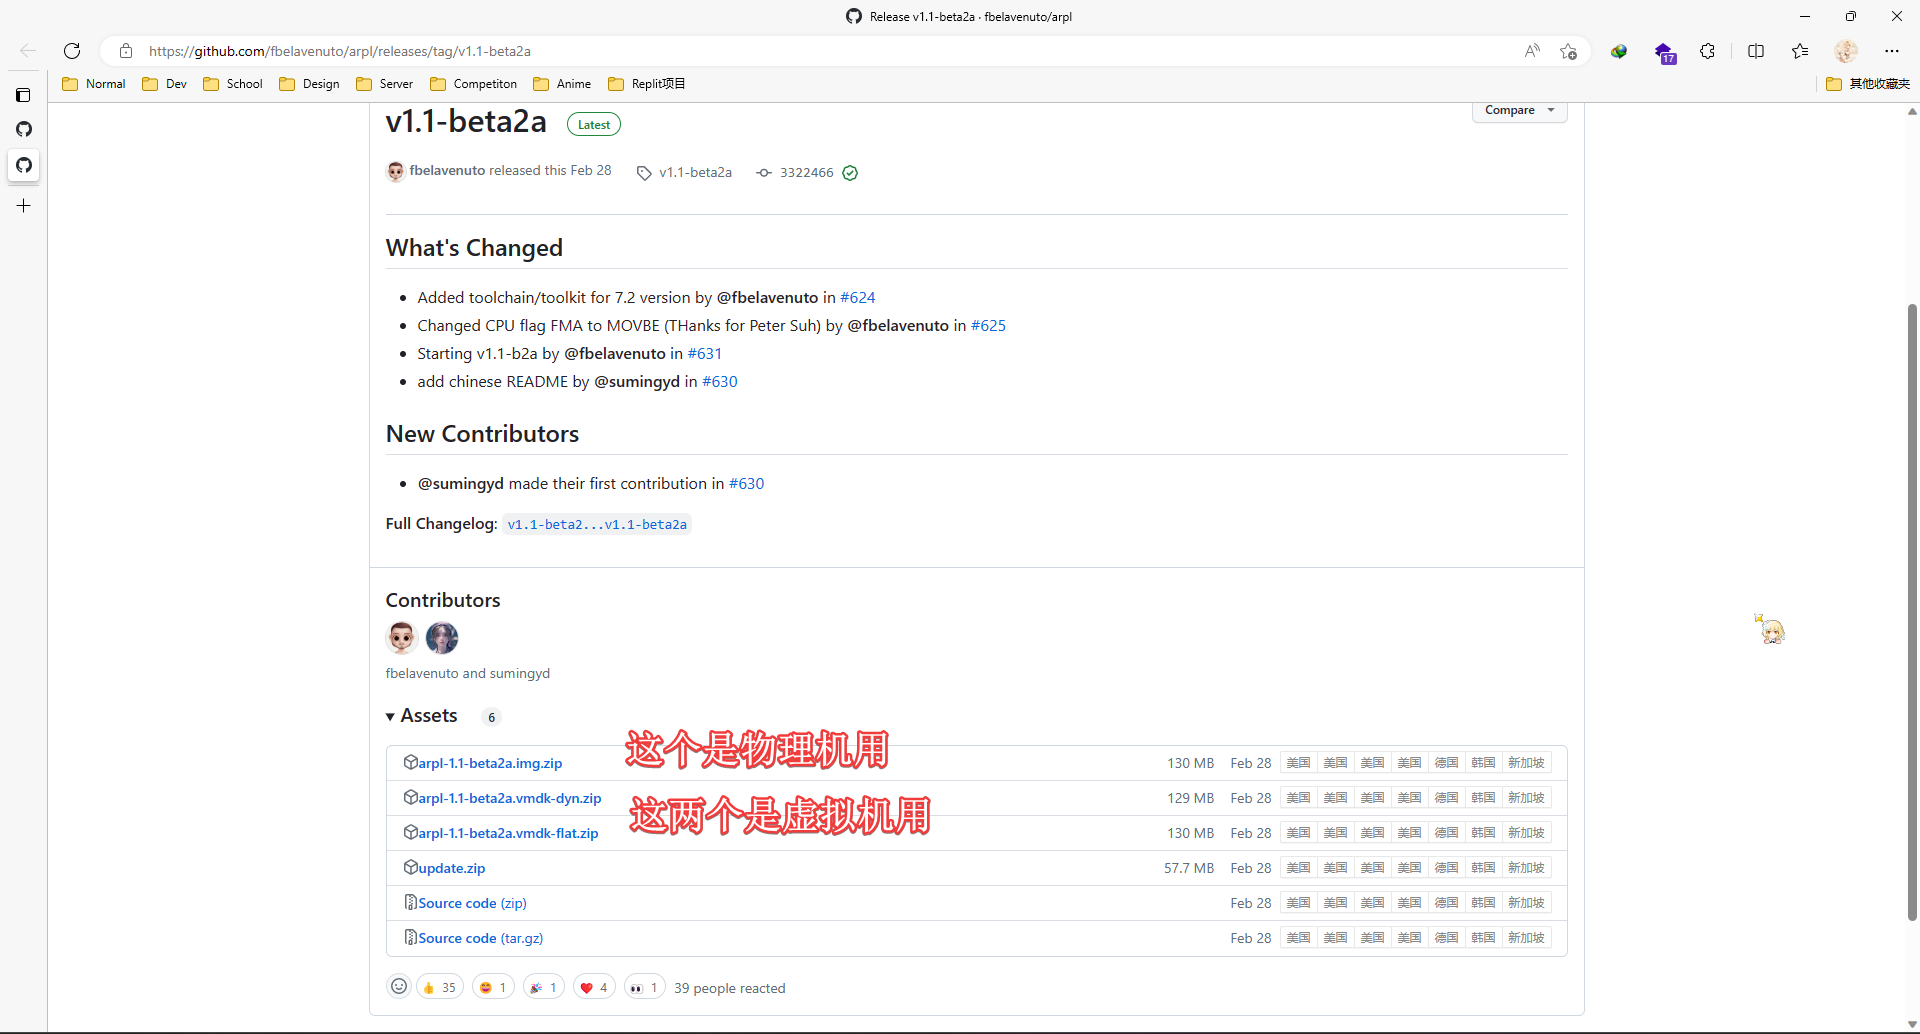
Task: Click the read aloud icon in address bar
Action: 1531,51
